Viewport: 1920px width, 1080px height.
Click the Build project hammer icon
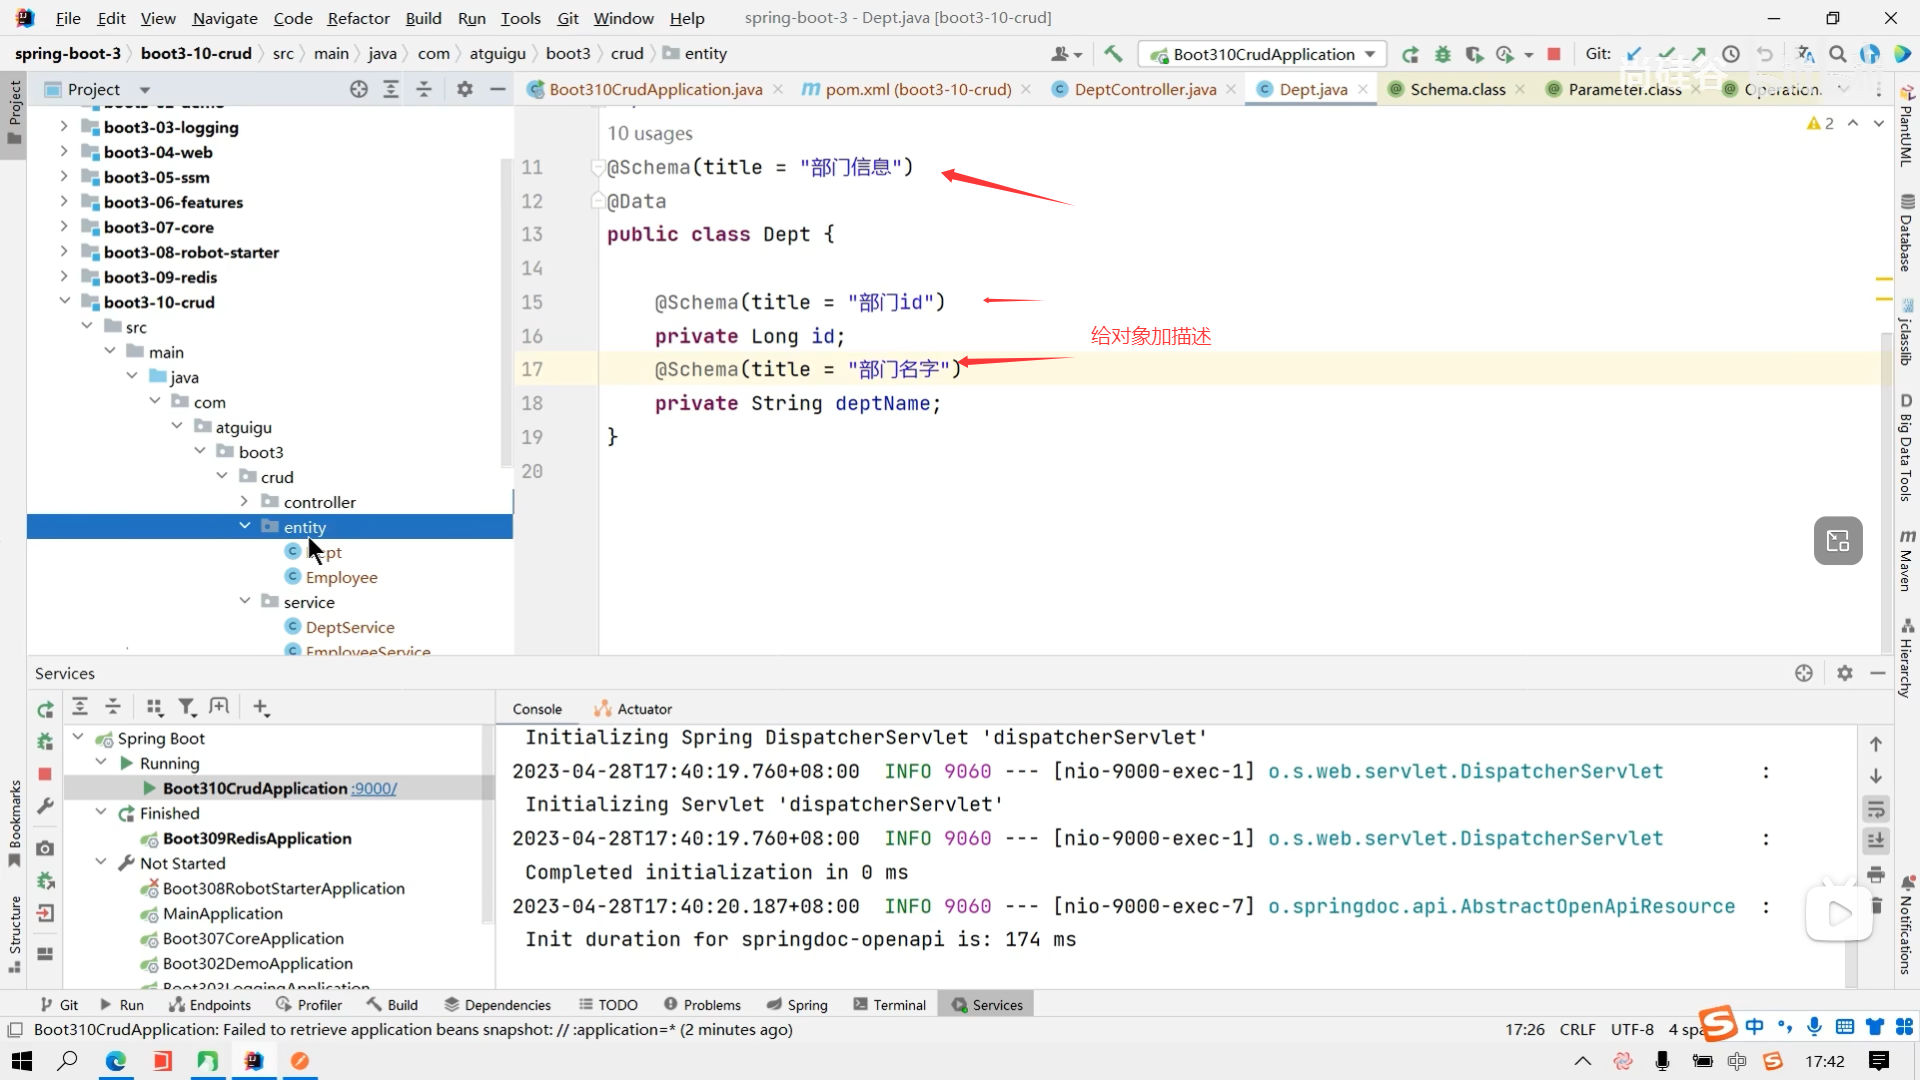click(x=1113, y=54)
